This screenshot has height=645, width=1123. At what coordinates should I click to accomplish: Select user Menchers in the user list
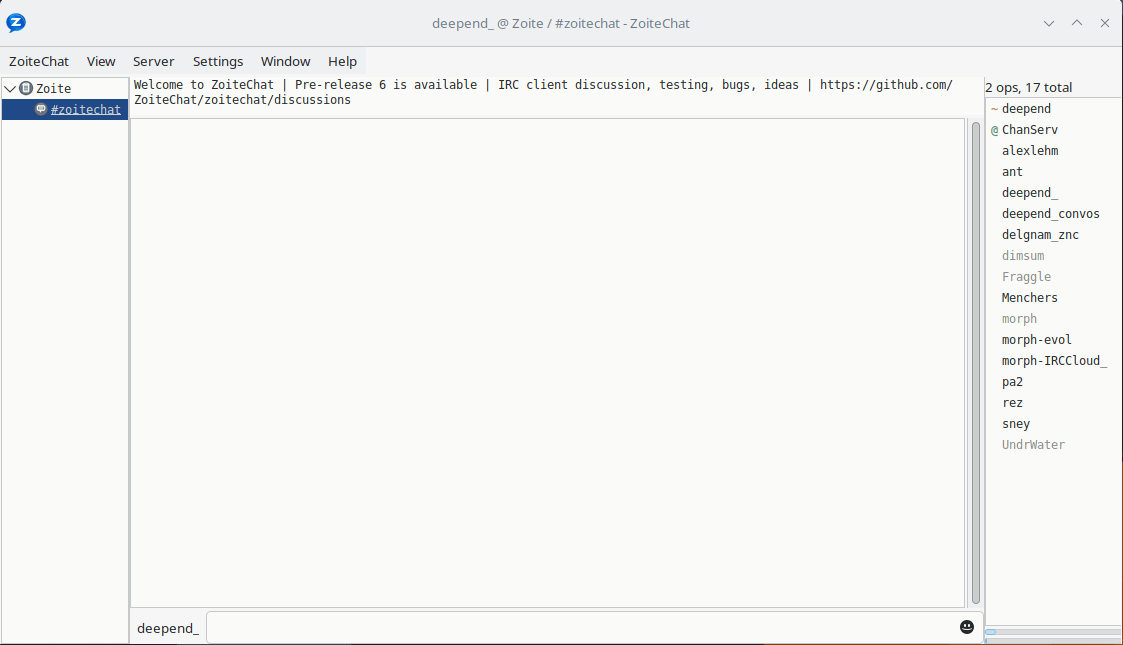click(1029, 298)
